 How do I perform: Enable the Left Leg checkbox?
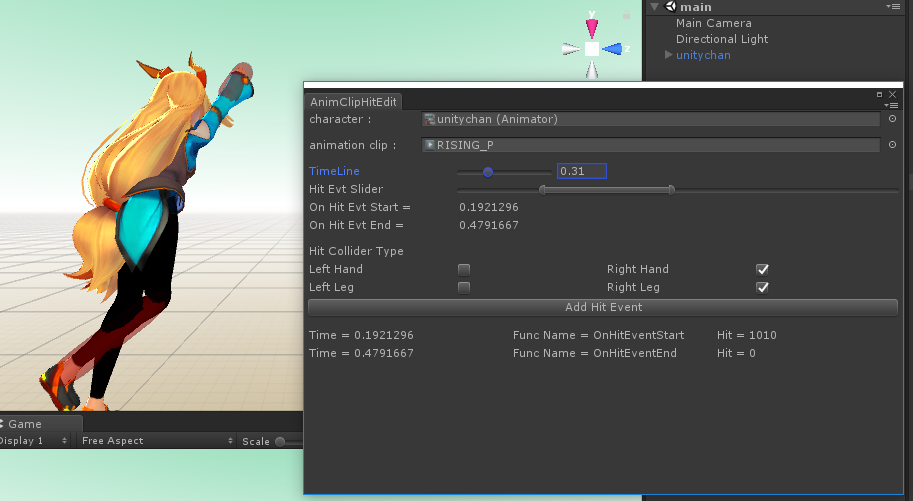[x=464, y=287]
